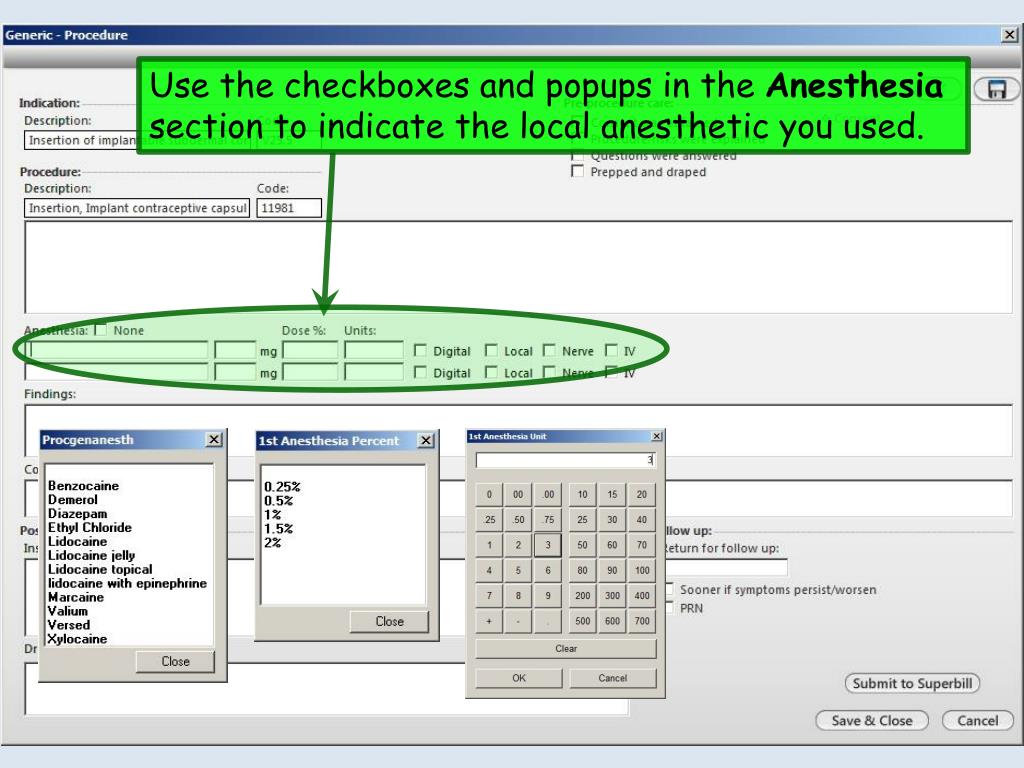Select Diazepam in Procgenanesth list
The height and width of the screenshot is (768, 1024).
click(77, 513)
